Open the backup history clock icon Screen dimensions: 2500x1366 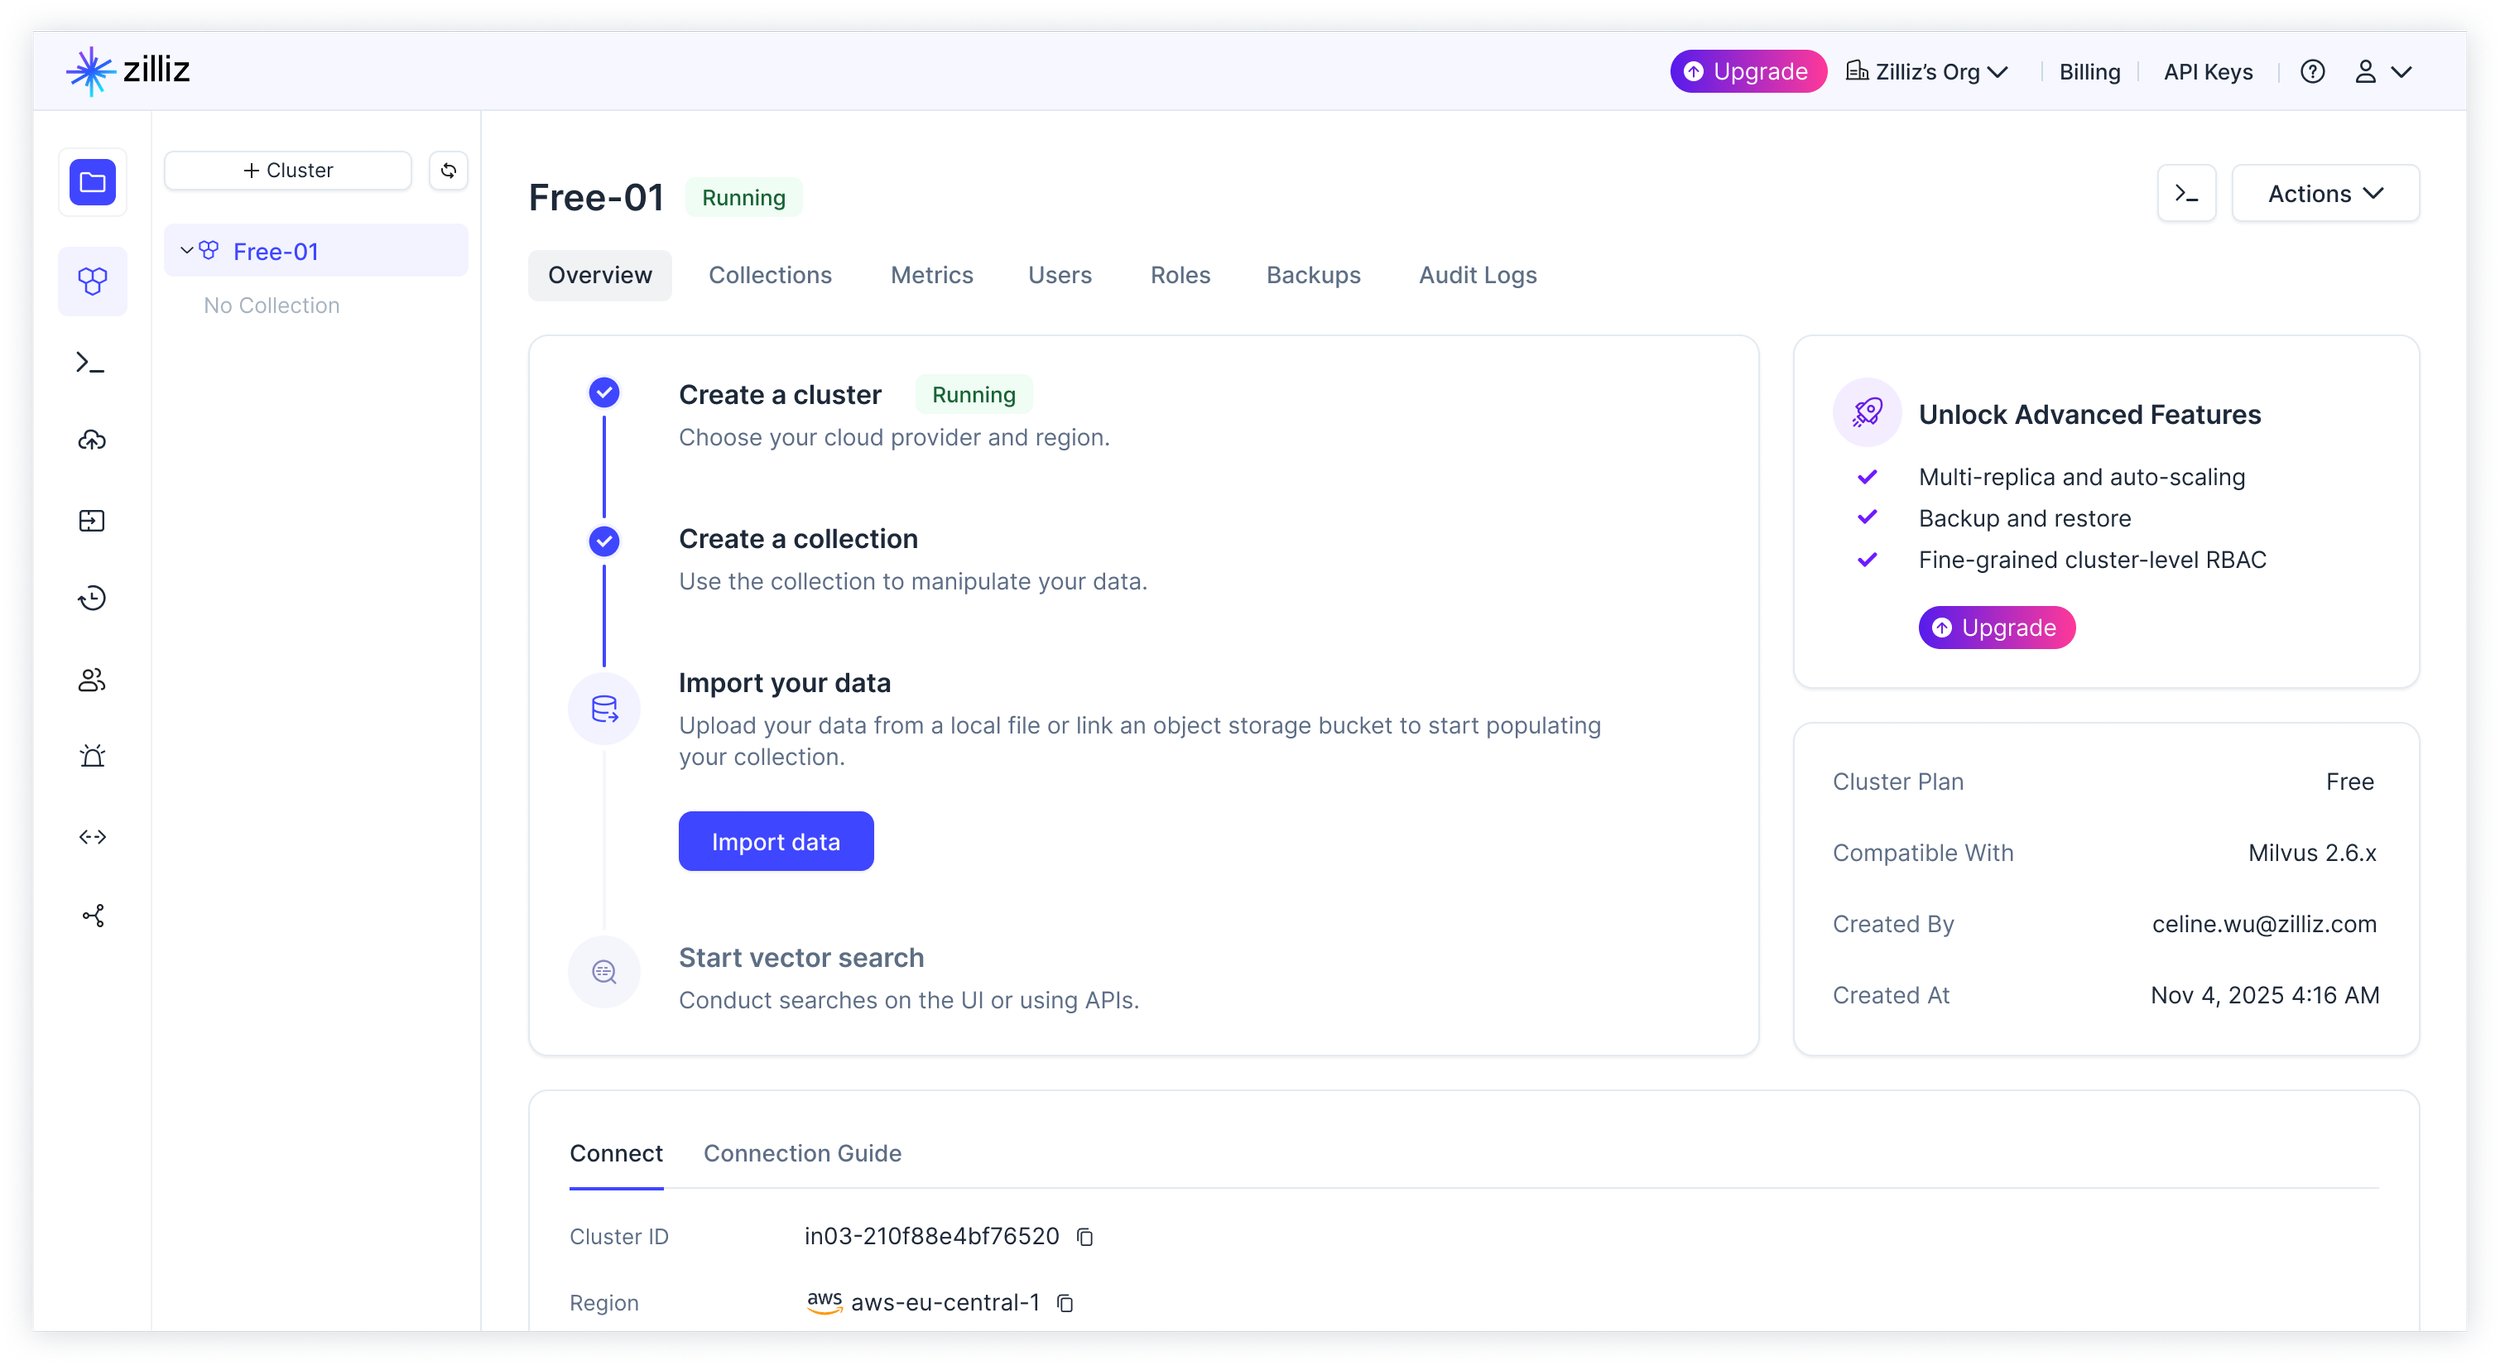[92, 598]
